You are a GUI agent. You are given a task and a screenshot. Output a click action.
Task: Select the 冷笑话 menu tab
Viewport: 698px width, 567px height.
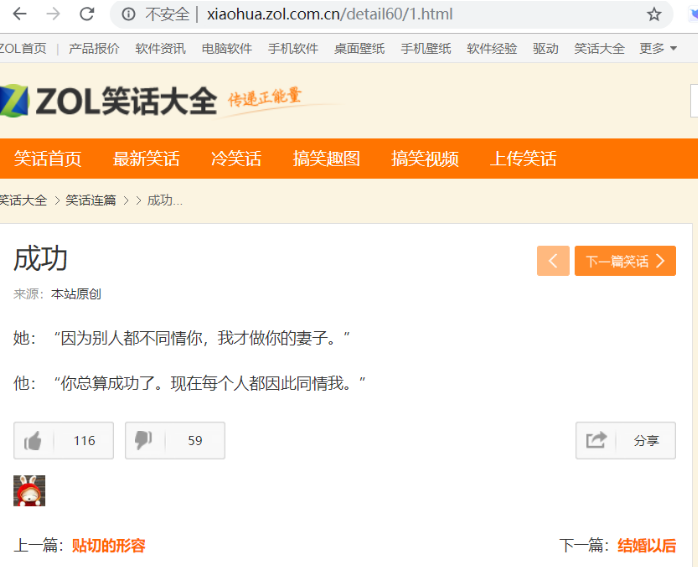(x=236, y=158)
